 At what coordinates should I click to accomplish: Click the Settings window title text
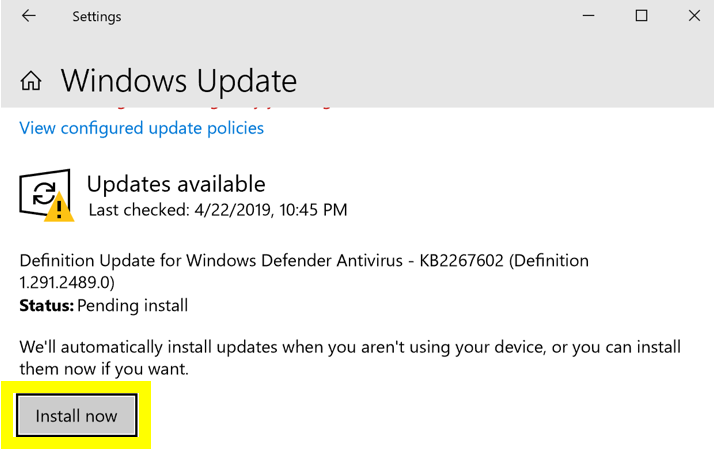tap(97, 17)
